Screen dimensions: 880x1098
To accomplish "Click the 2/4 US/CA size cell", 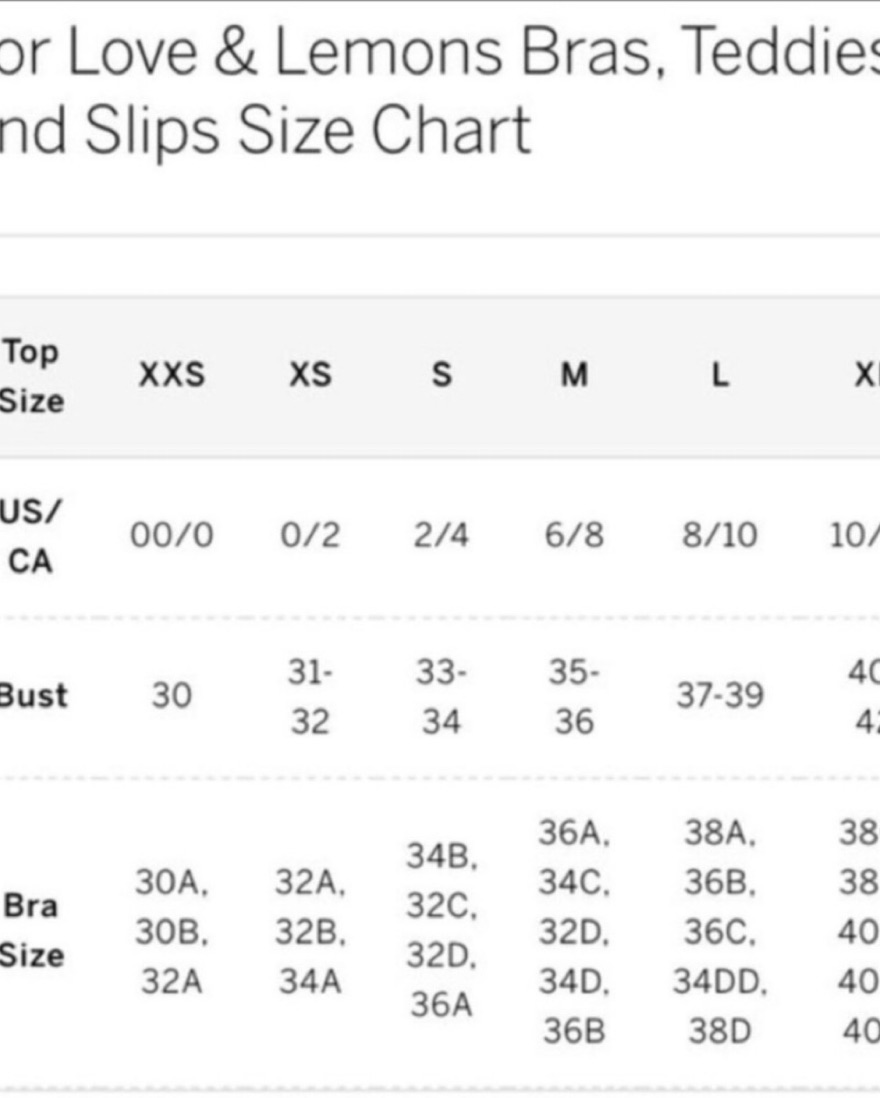I will pos(441,535).
